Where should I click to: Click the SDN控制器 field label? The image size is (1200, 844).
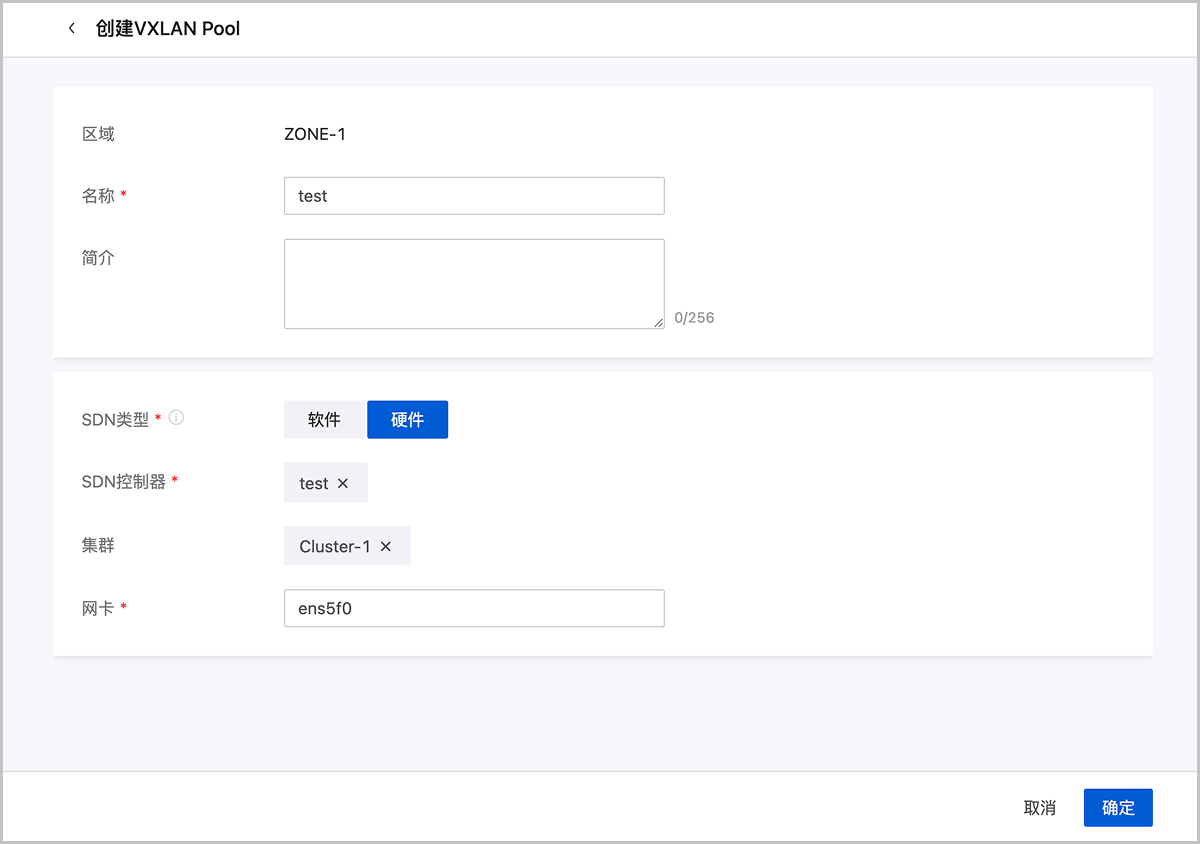pyautogui.click(x=124, y=482)
